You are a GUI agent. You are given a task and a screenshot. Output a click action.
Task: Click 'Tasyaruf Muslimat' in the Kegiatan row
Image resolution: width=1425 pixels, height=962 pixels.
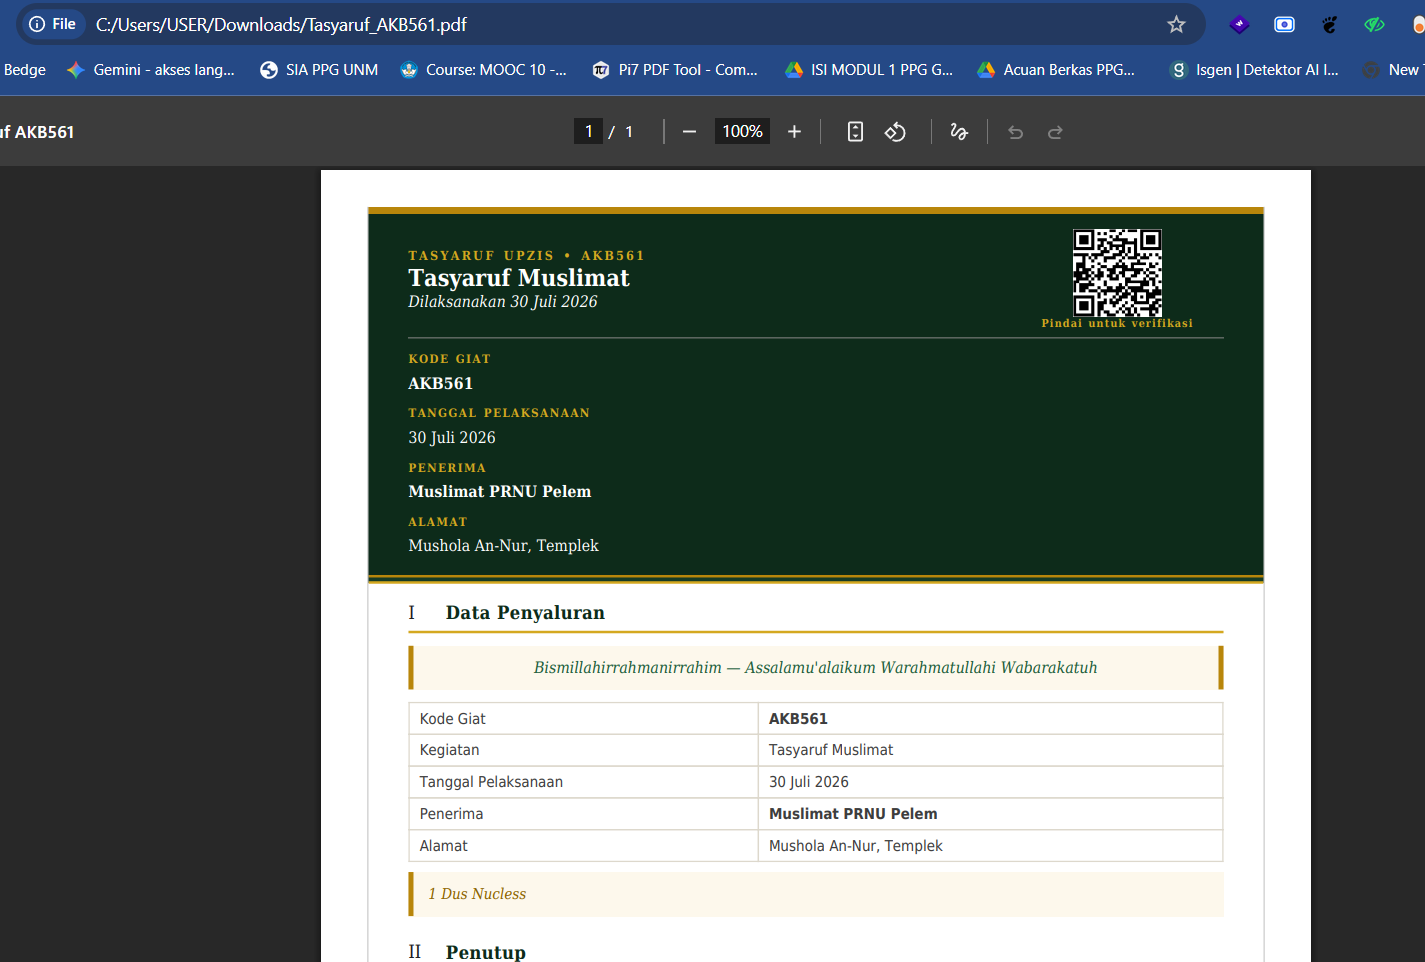click(x=831, y=750)
